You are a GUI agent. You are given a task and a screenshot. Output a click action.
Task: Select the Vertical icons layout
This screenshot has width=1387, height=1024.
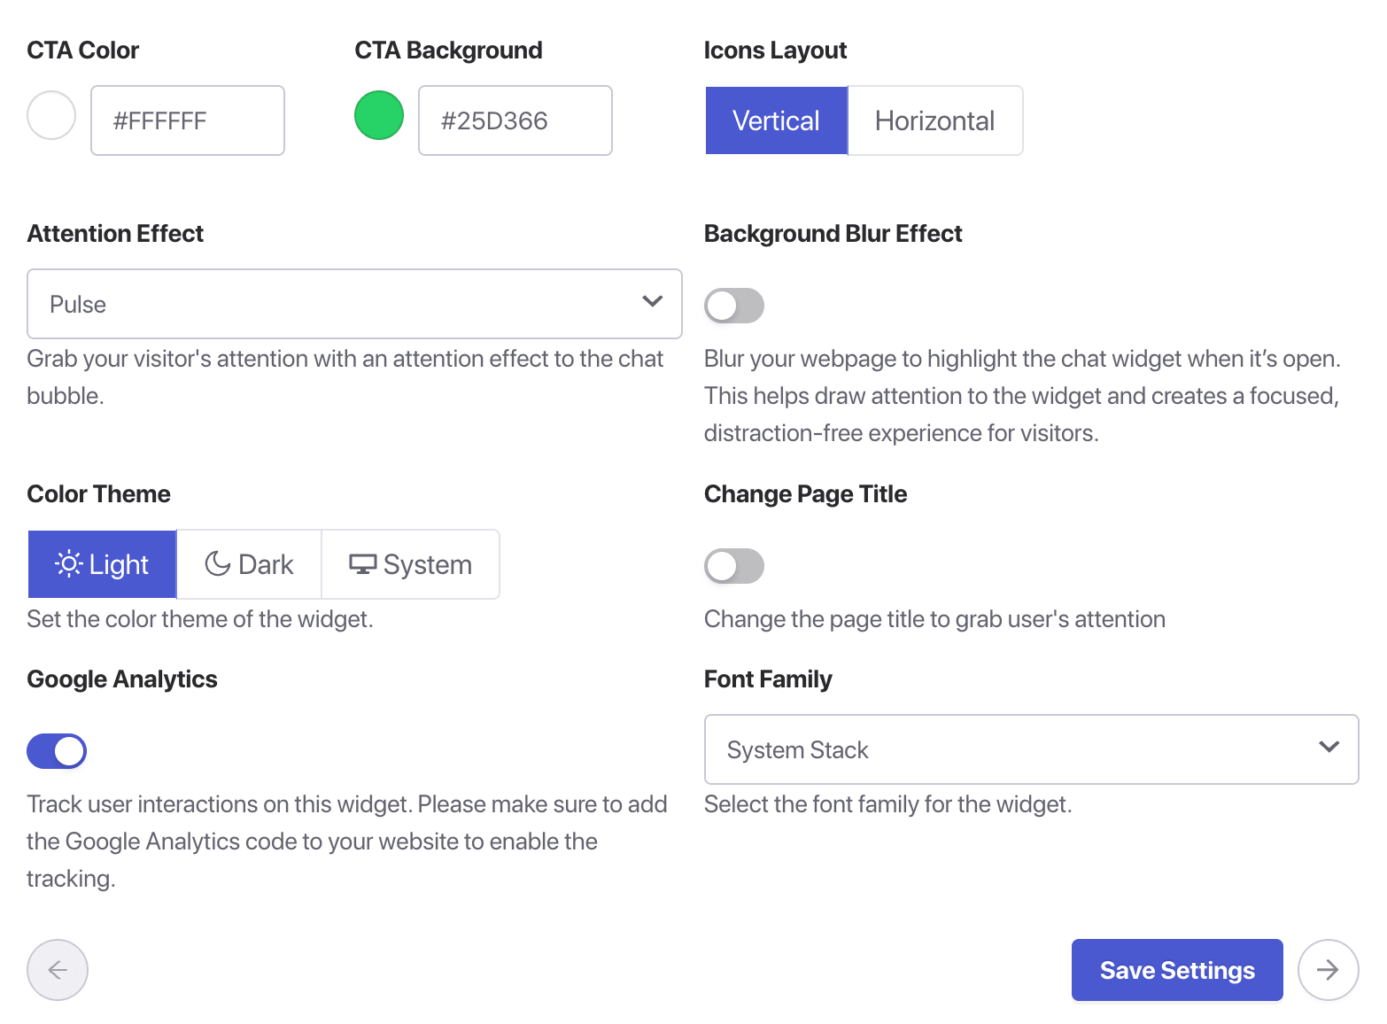(776, 121)
